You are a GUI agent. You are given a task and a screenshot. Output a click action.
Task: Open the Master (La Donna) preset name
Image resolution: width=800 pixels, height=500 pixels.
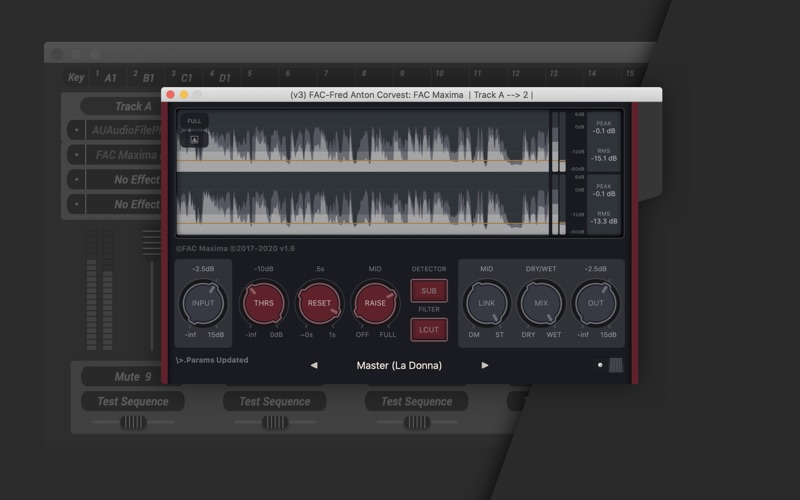click(399, 365)
